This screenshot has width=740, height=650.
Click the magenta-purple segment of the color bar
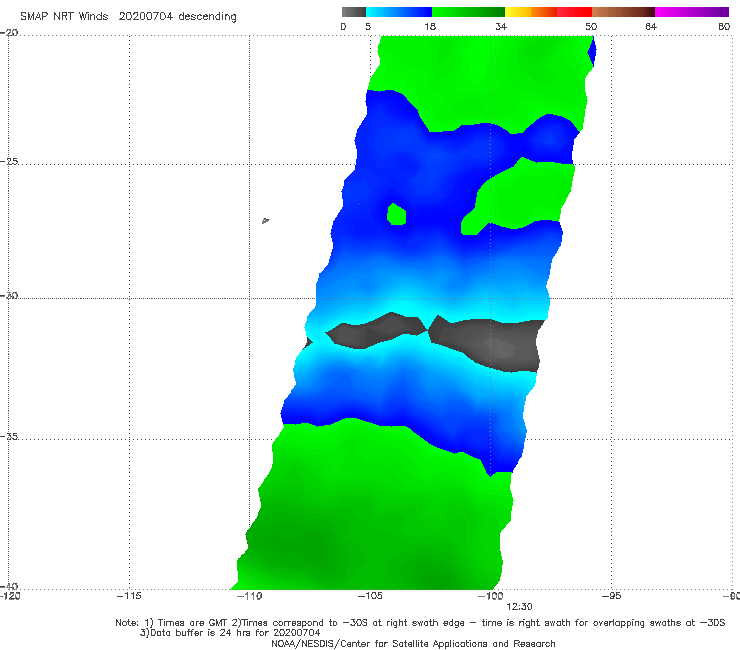pyautogui.click(x=692, y=12)
